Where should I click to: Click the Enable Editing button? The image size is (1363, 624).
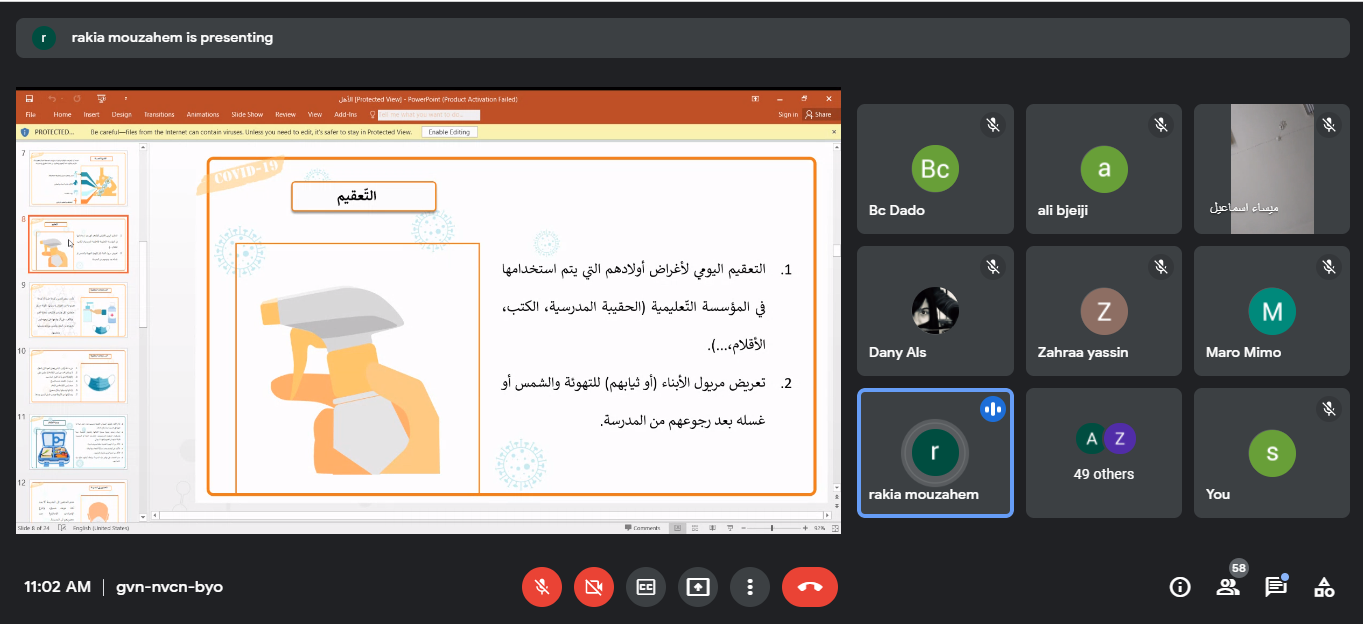(x=449, y=132)
